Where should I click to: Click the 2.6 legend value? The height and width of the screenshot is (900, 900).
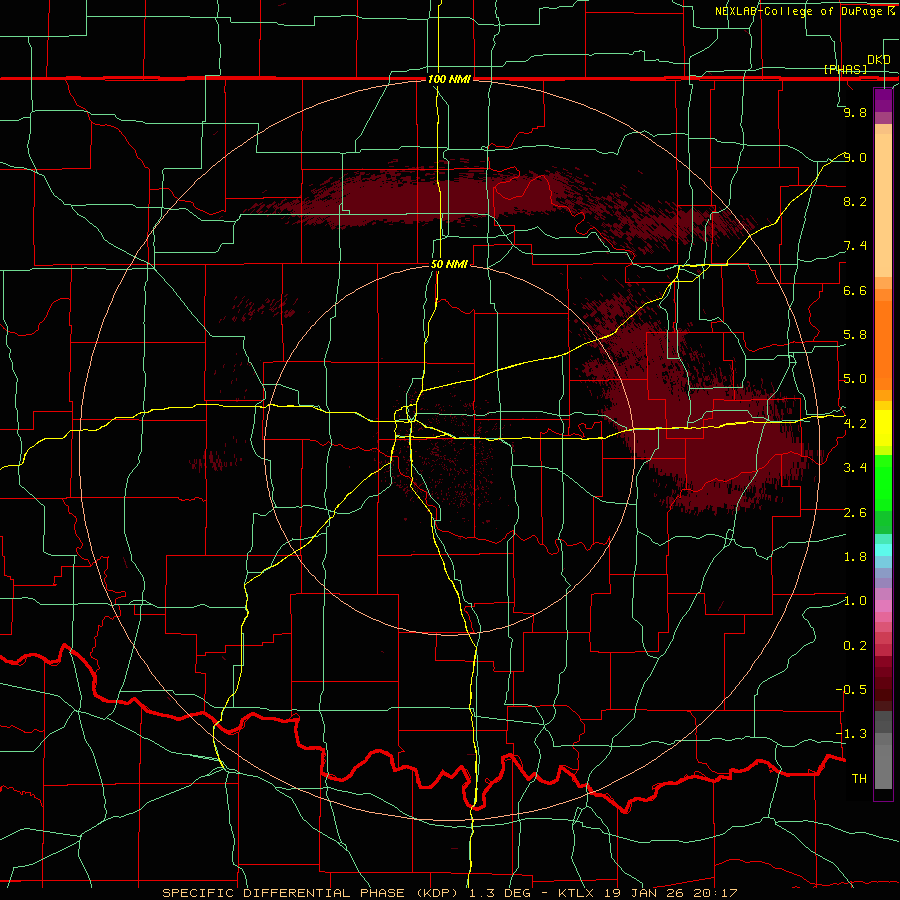point(855,513)
